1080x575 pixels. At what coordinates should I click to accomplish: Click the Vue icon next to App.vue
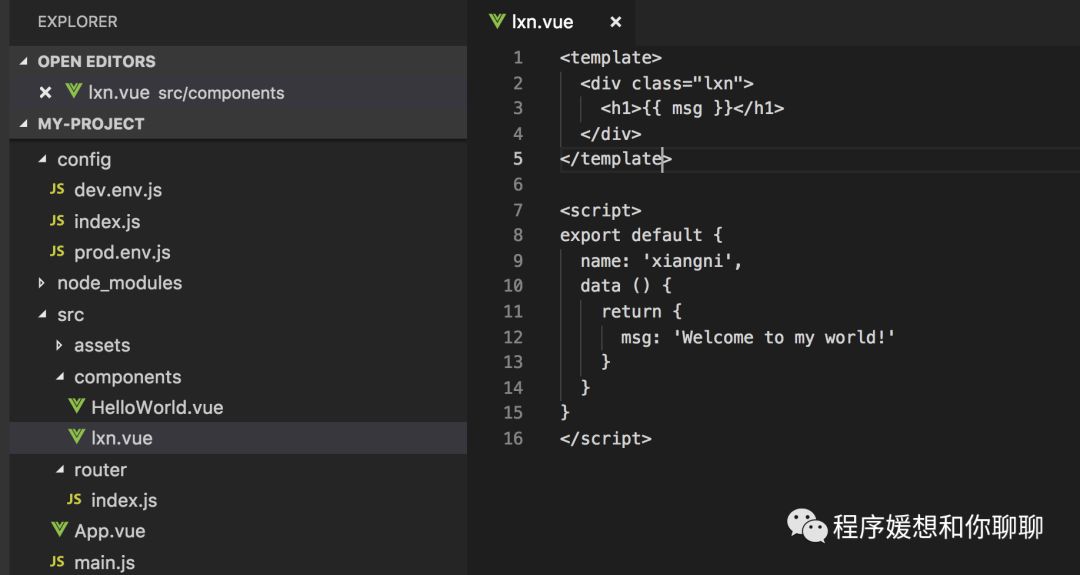coord(60,531)
